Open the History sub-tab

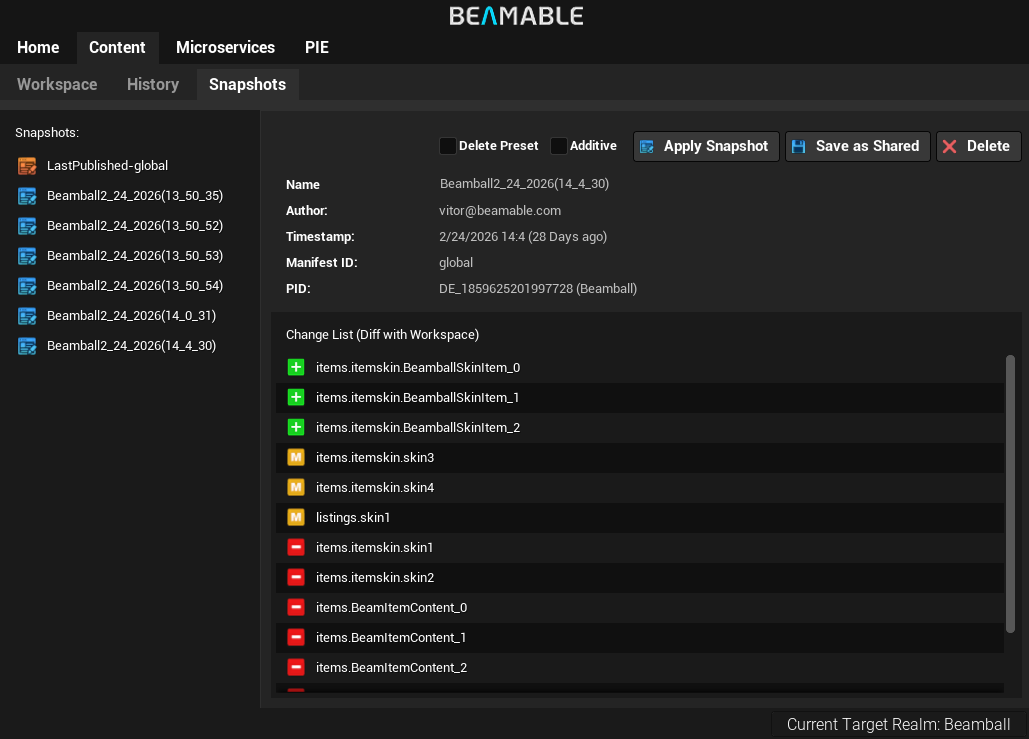153,85
